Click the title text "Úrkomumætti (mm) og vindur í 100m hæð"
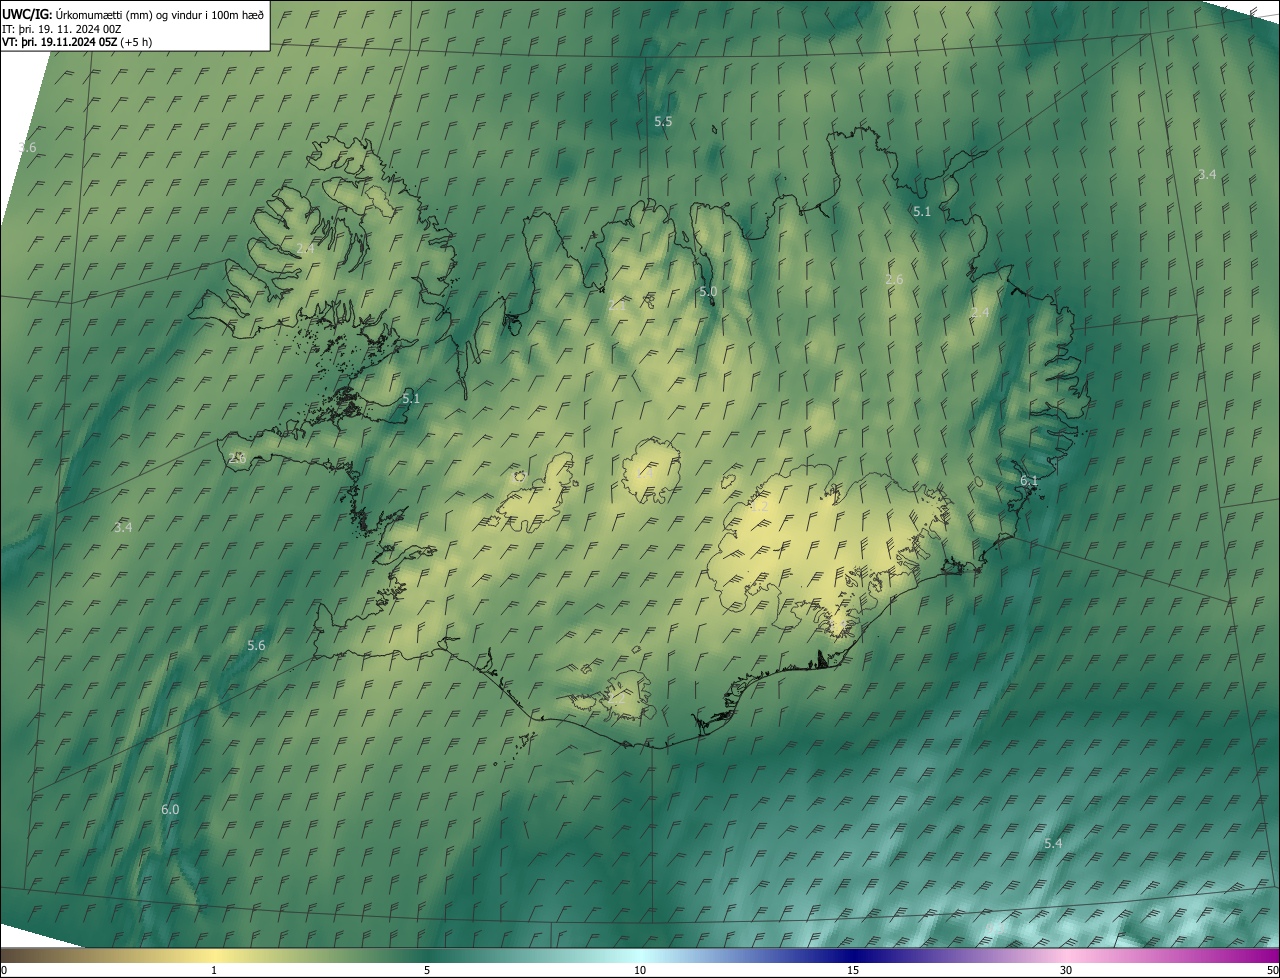1280x978 pixels. click(x=159, y=14)
